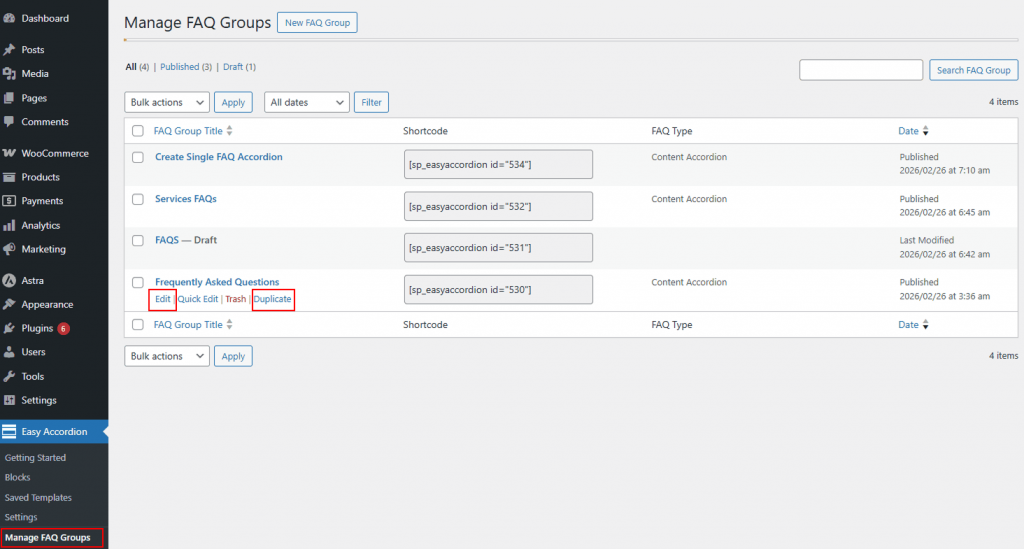Open the top Bulk actions dropdown
Screen dimensions: 1024x549
click(x=167, y=102)
